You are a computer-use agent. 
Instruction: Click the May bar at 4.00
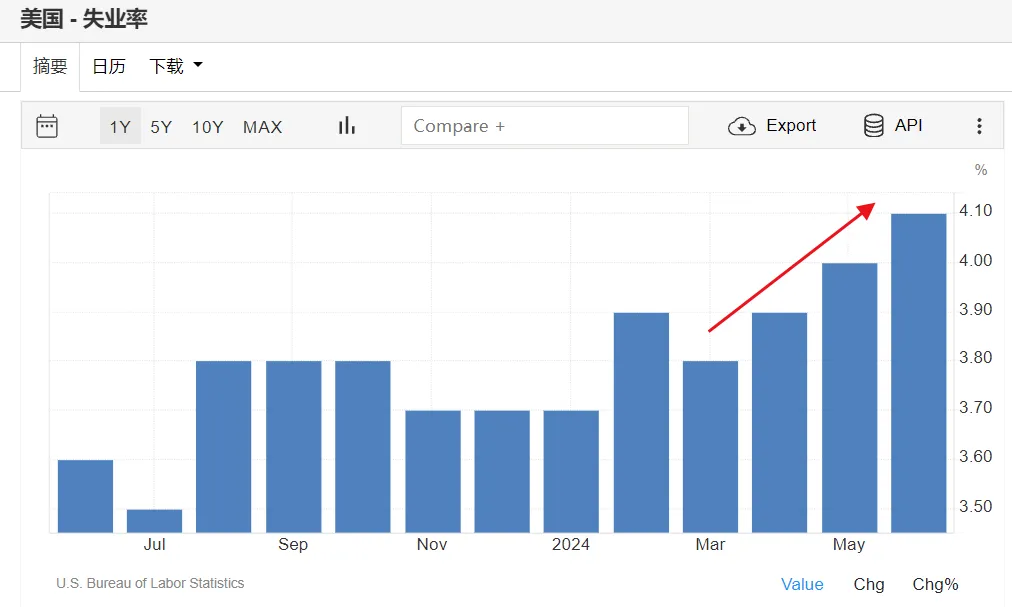click(x=849, y=397)
